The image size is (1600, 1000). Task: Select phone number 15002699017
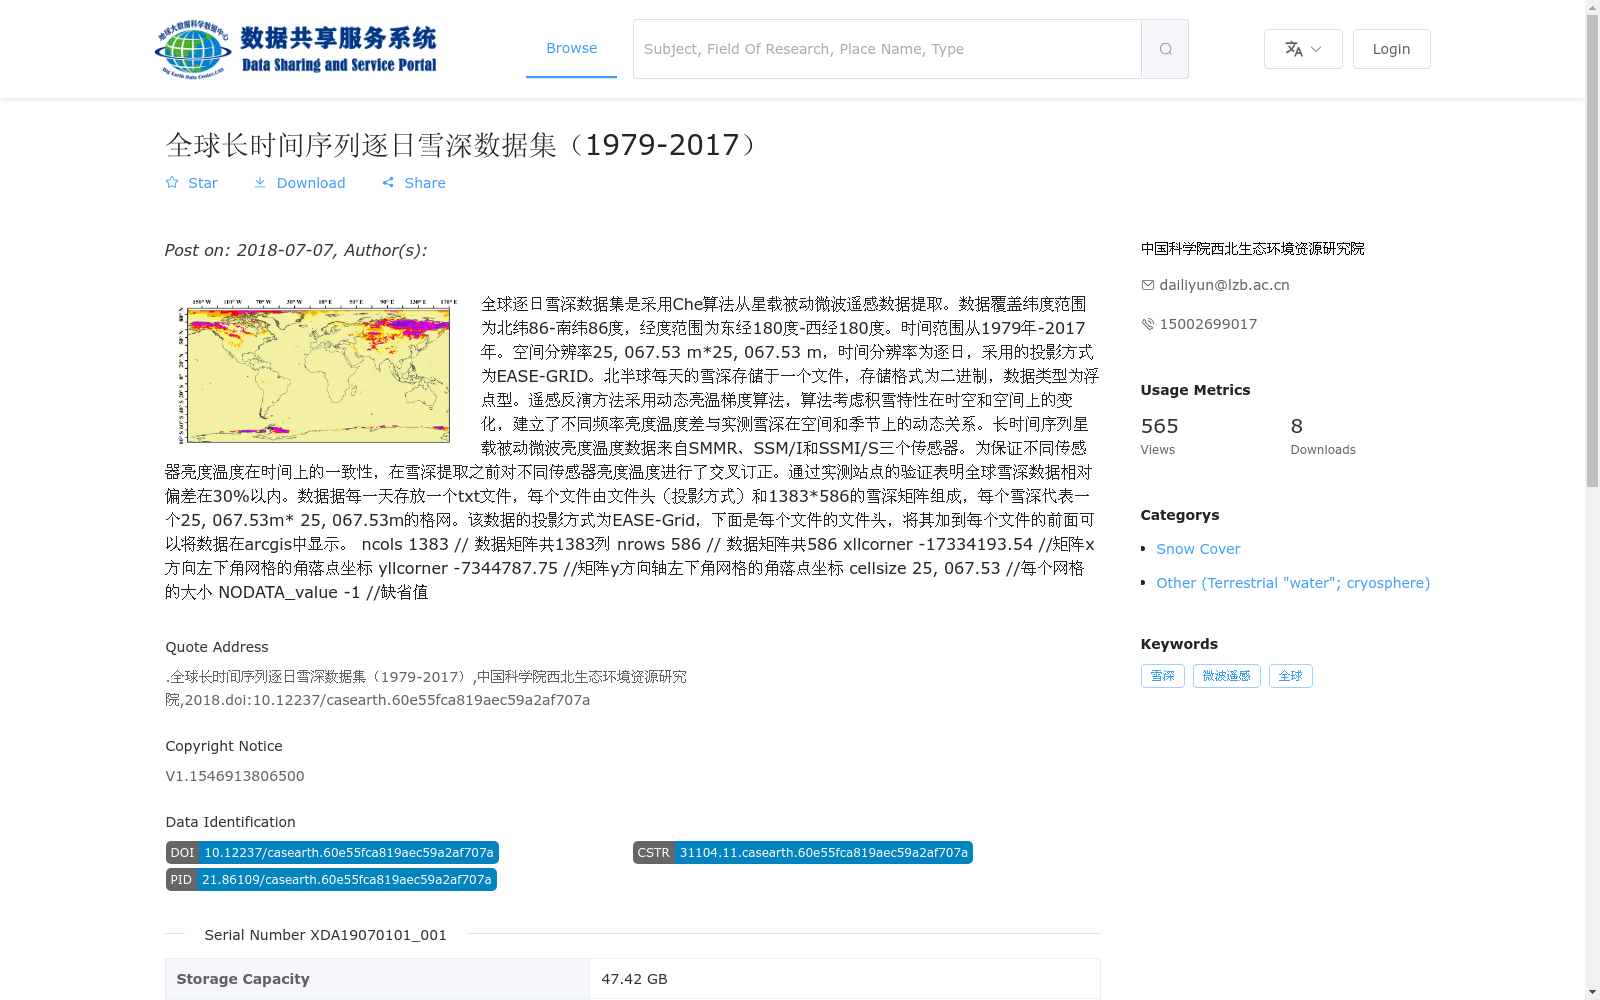[x=1208, y=324]
